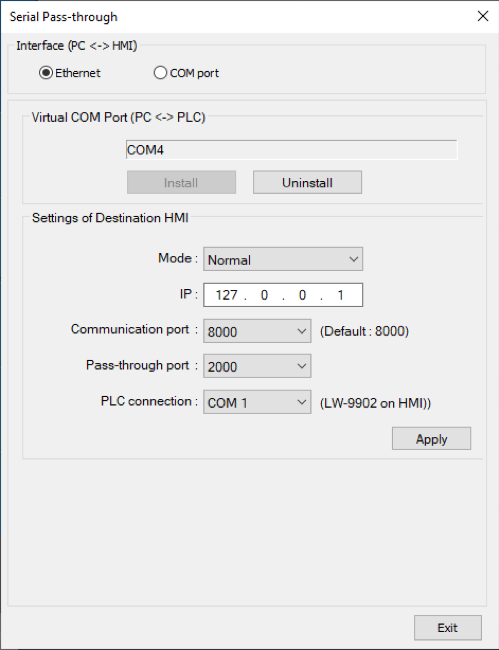Open the PLC connection COM 1 dropdown
Image resolution: width=499 pixels, height=650 pixels.
pyautogui.click(x=257, y=402)
